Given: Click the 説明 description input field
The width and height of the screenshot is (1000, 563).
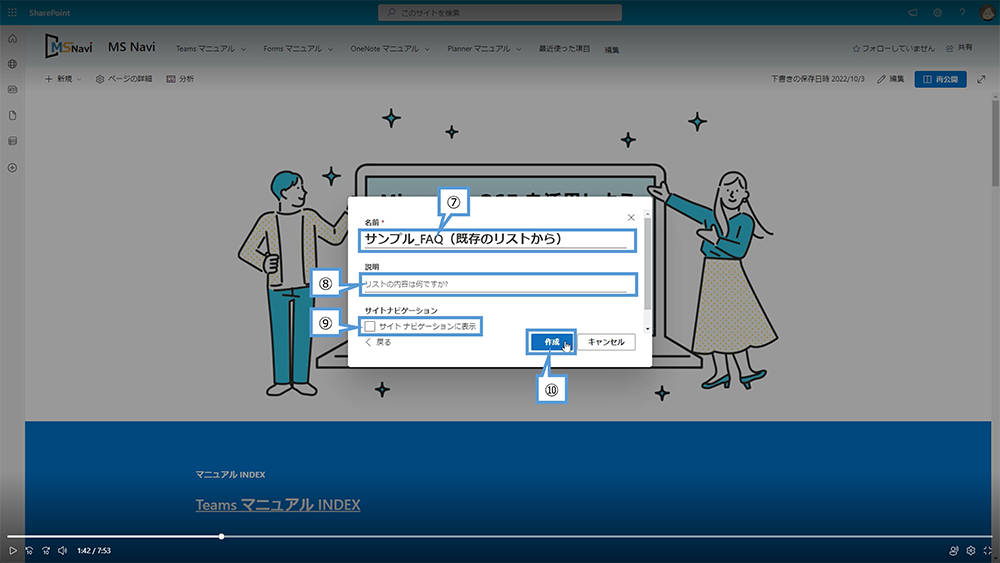Looking at the screenshot, I should (497, 284).
